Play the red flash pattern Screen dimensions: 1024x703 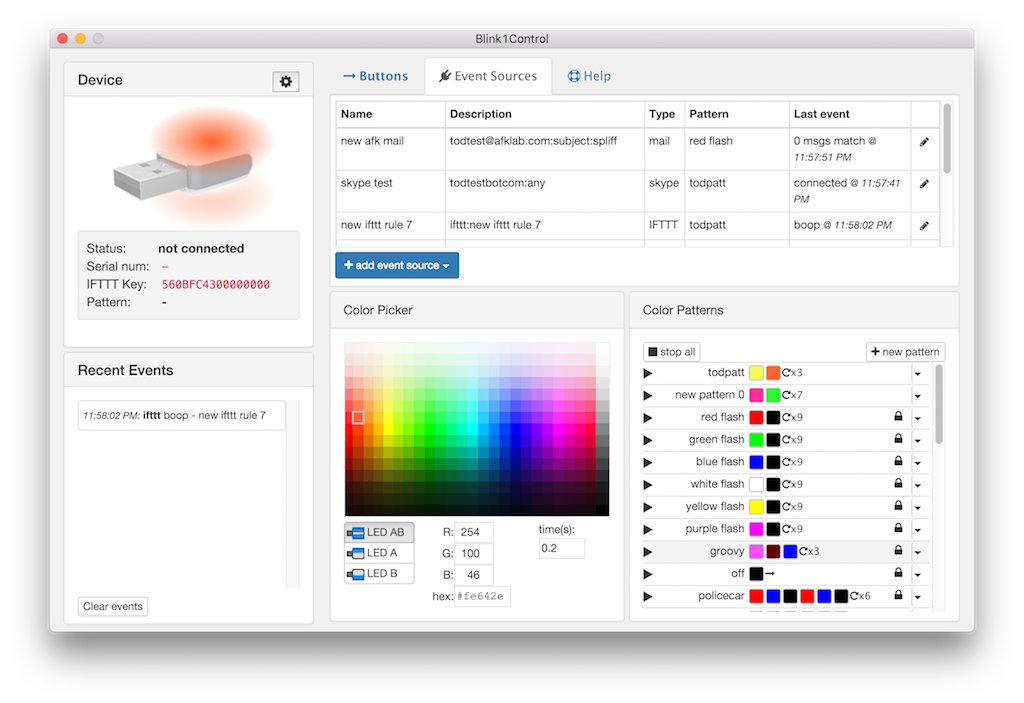[648, 417]
